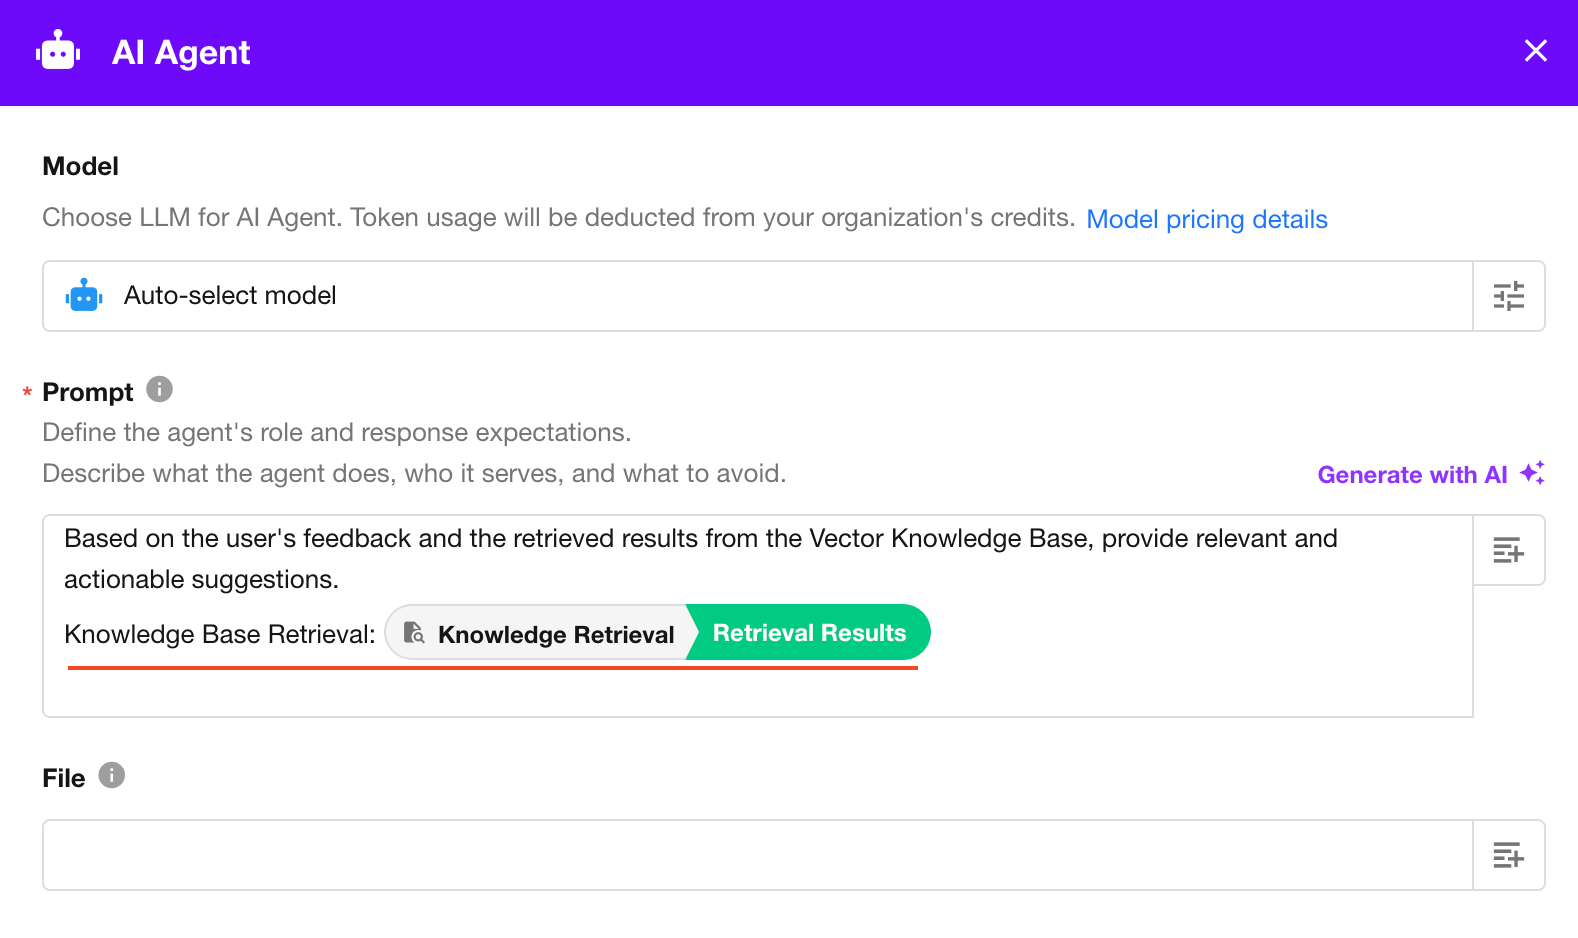Image resolution: width=1578 pixels, height=938 pixels.
Task: Select the green Retrieval Results tag
Action: 809,633
